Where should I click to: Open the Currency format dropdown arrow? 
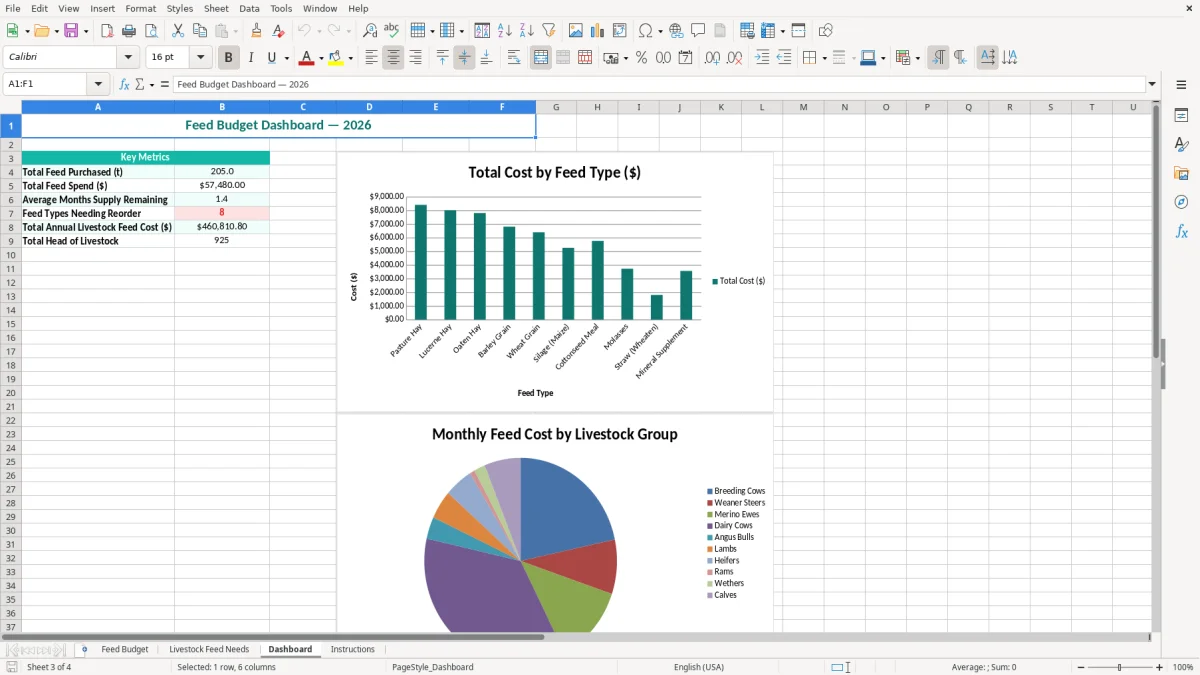pyautogui.click(x=625, y=58)
